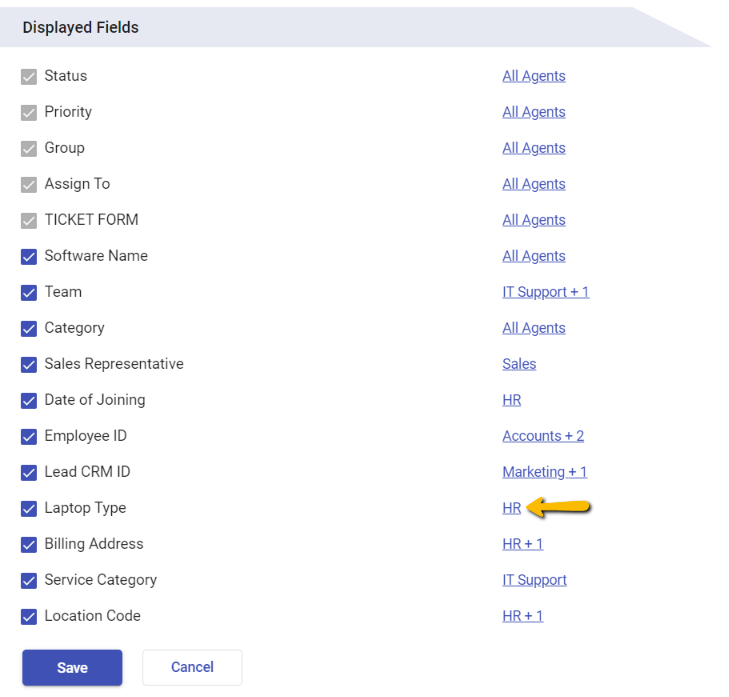Open All Agents link for Group

(x=534, y=148)
